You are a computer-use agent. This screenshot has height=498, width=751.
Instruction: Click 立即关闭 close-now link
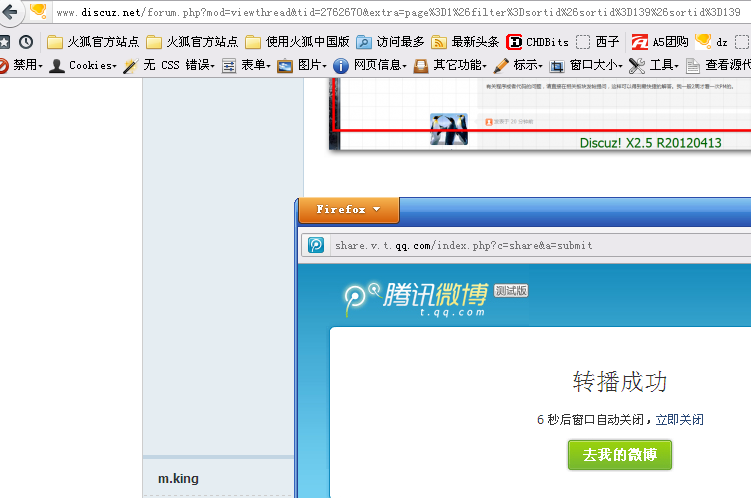pos(679,419)
